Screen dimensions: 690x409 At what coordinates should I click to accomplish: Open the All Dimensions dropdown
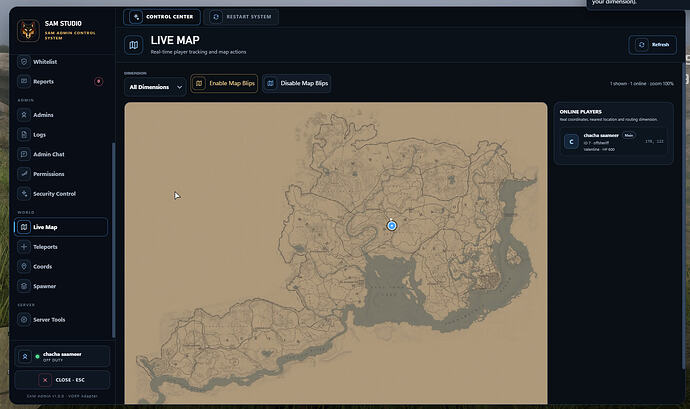[x=155, y=87]
